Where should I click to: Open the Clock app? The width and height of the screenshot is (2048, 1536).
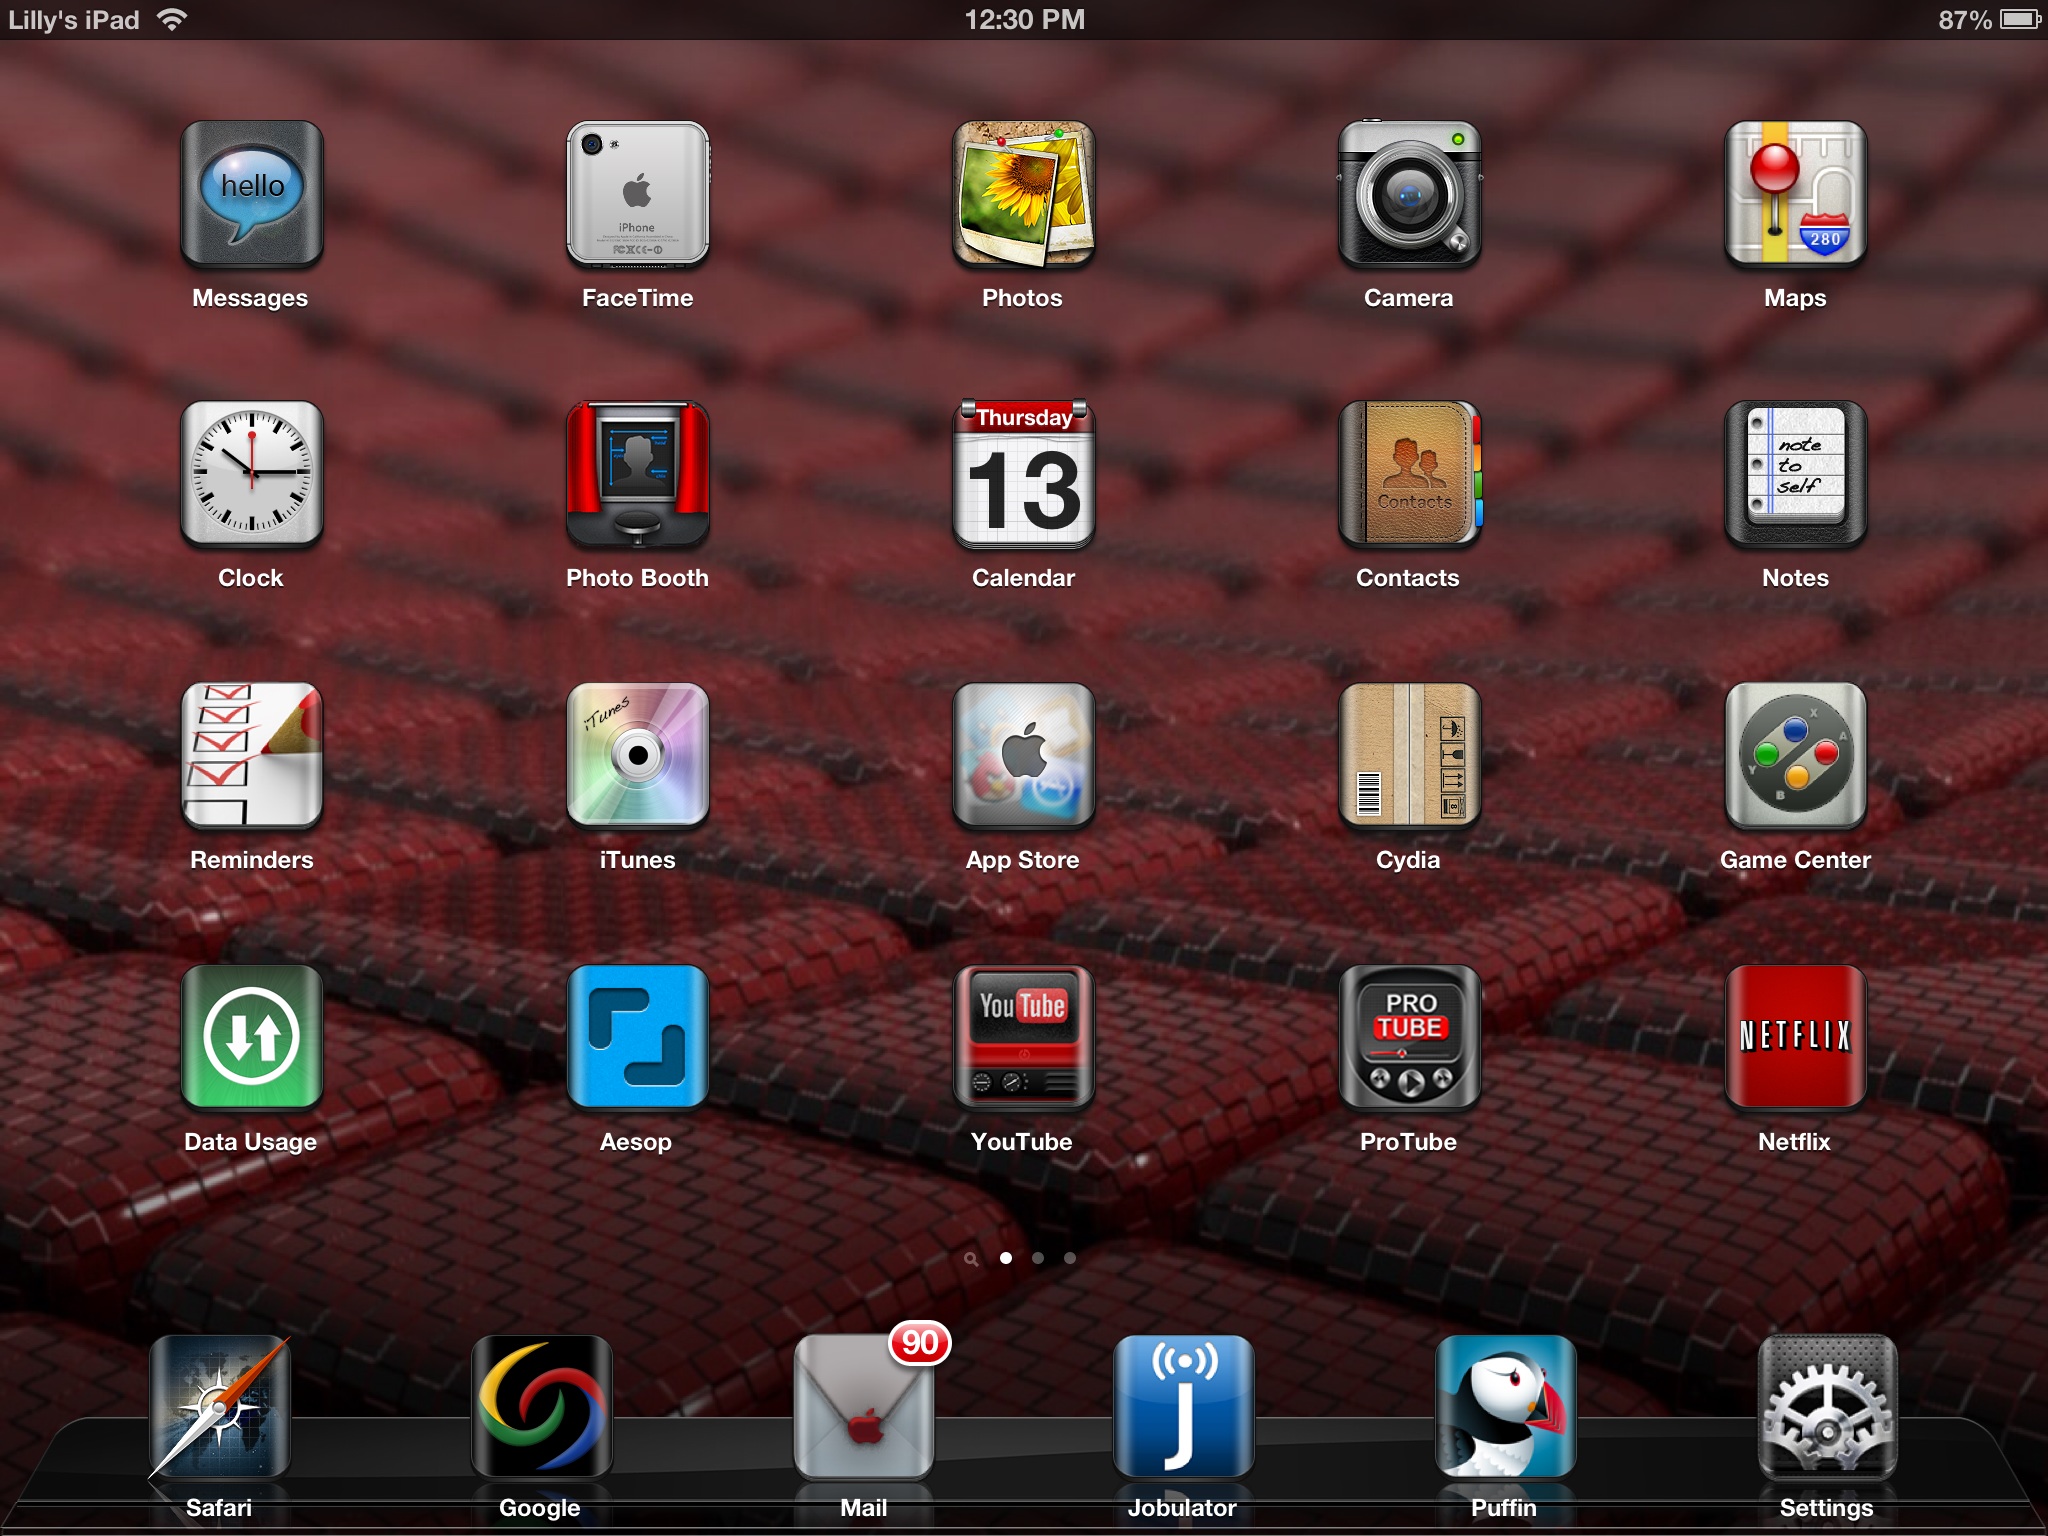coord(251,473)
